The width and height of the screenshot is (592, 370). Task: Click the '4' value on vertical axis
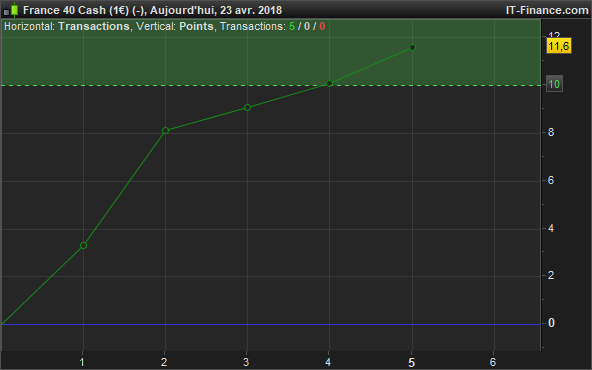[551, 228]
